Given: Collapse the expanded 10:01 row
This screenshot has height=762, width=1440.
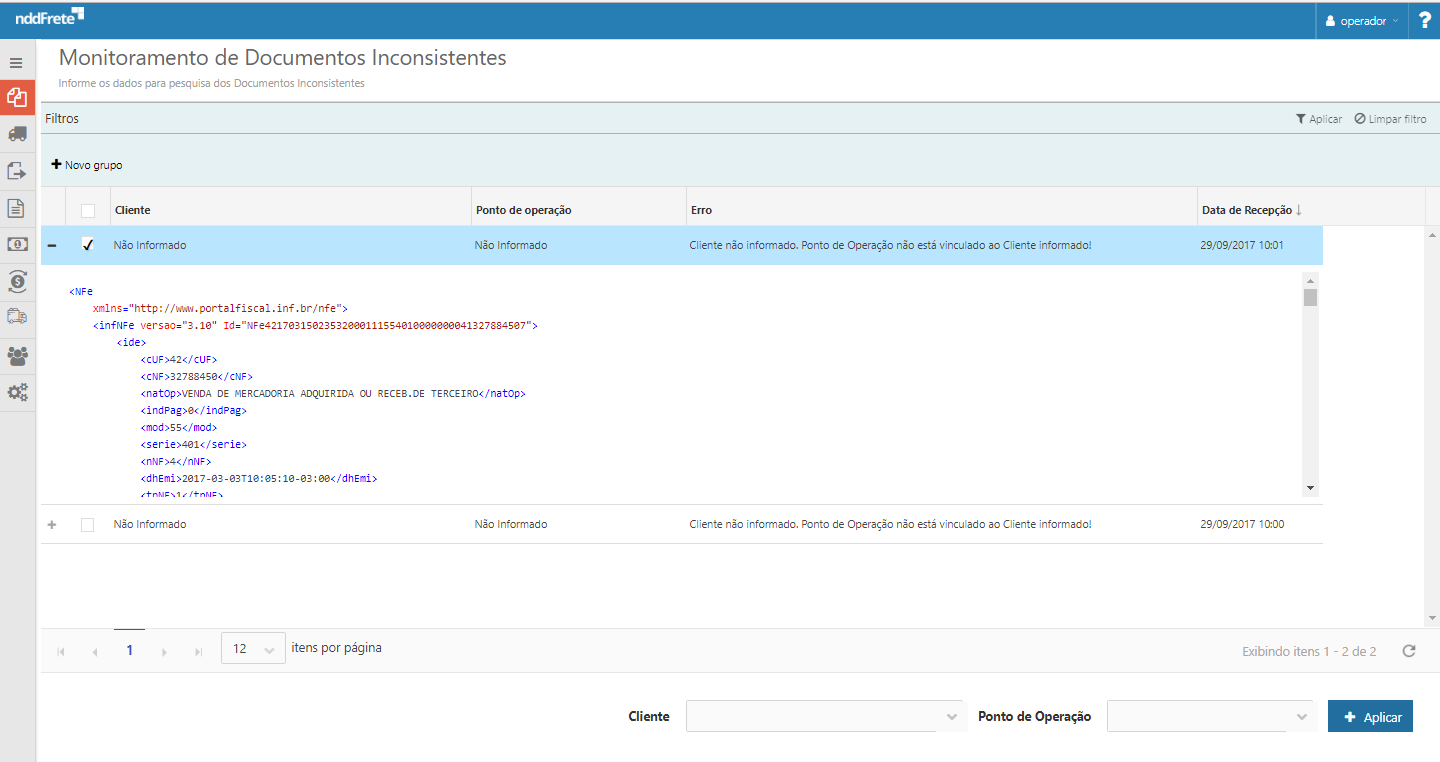Looking at the screenshot, I should (52, 245).
